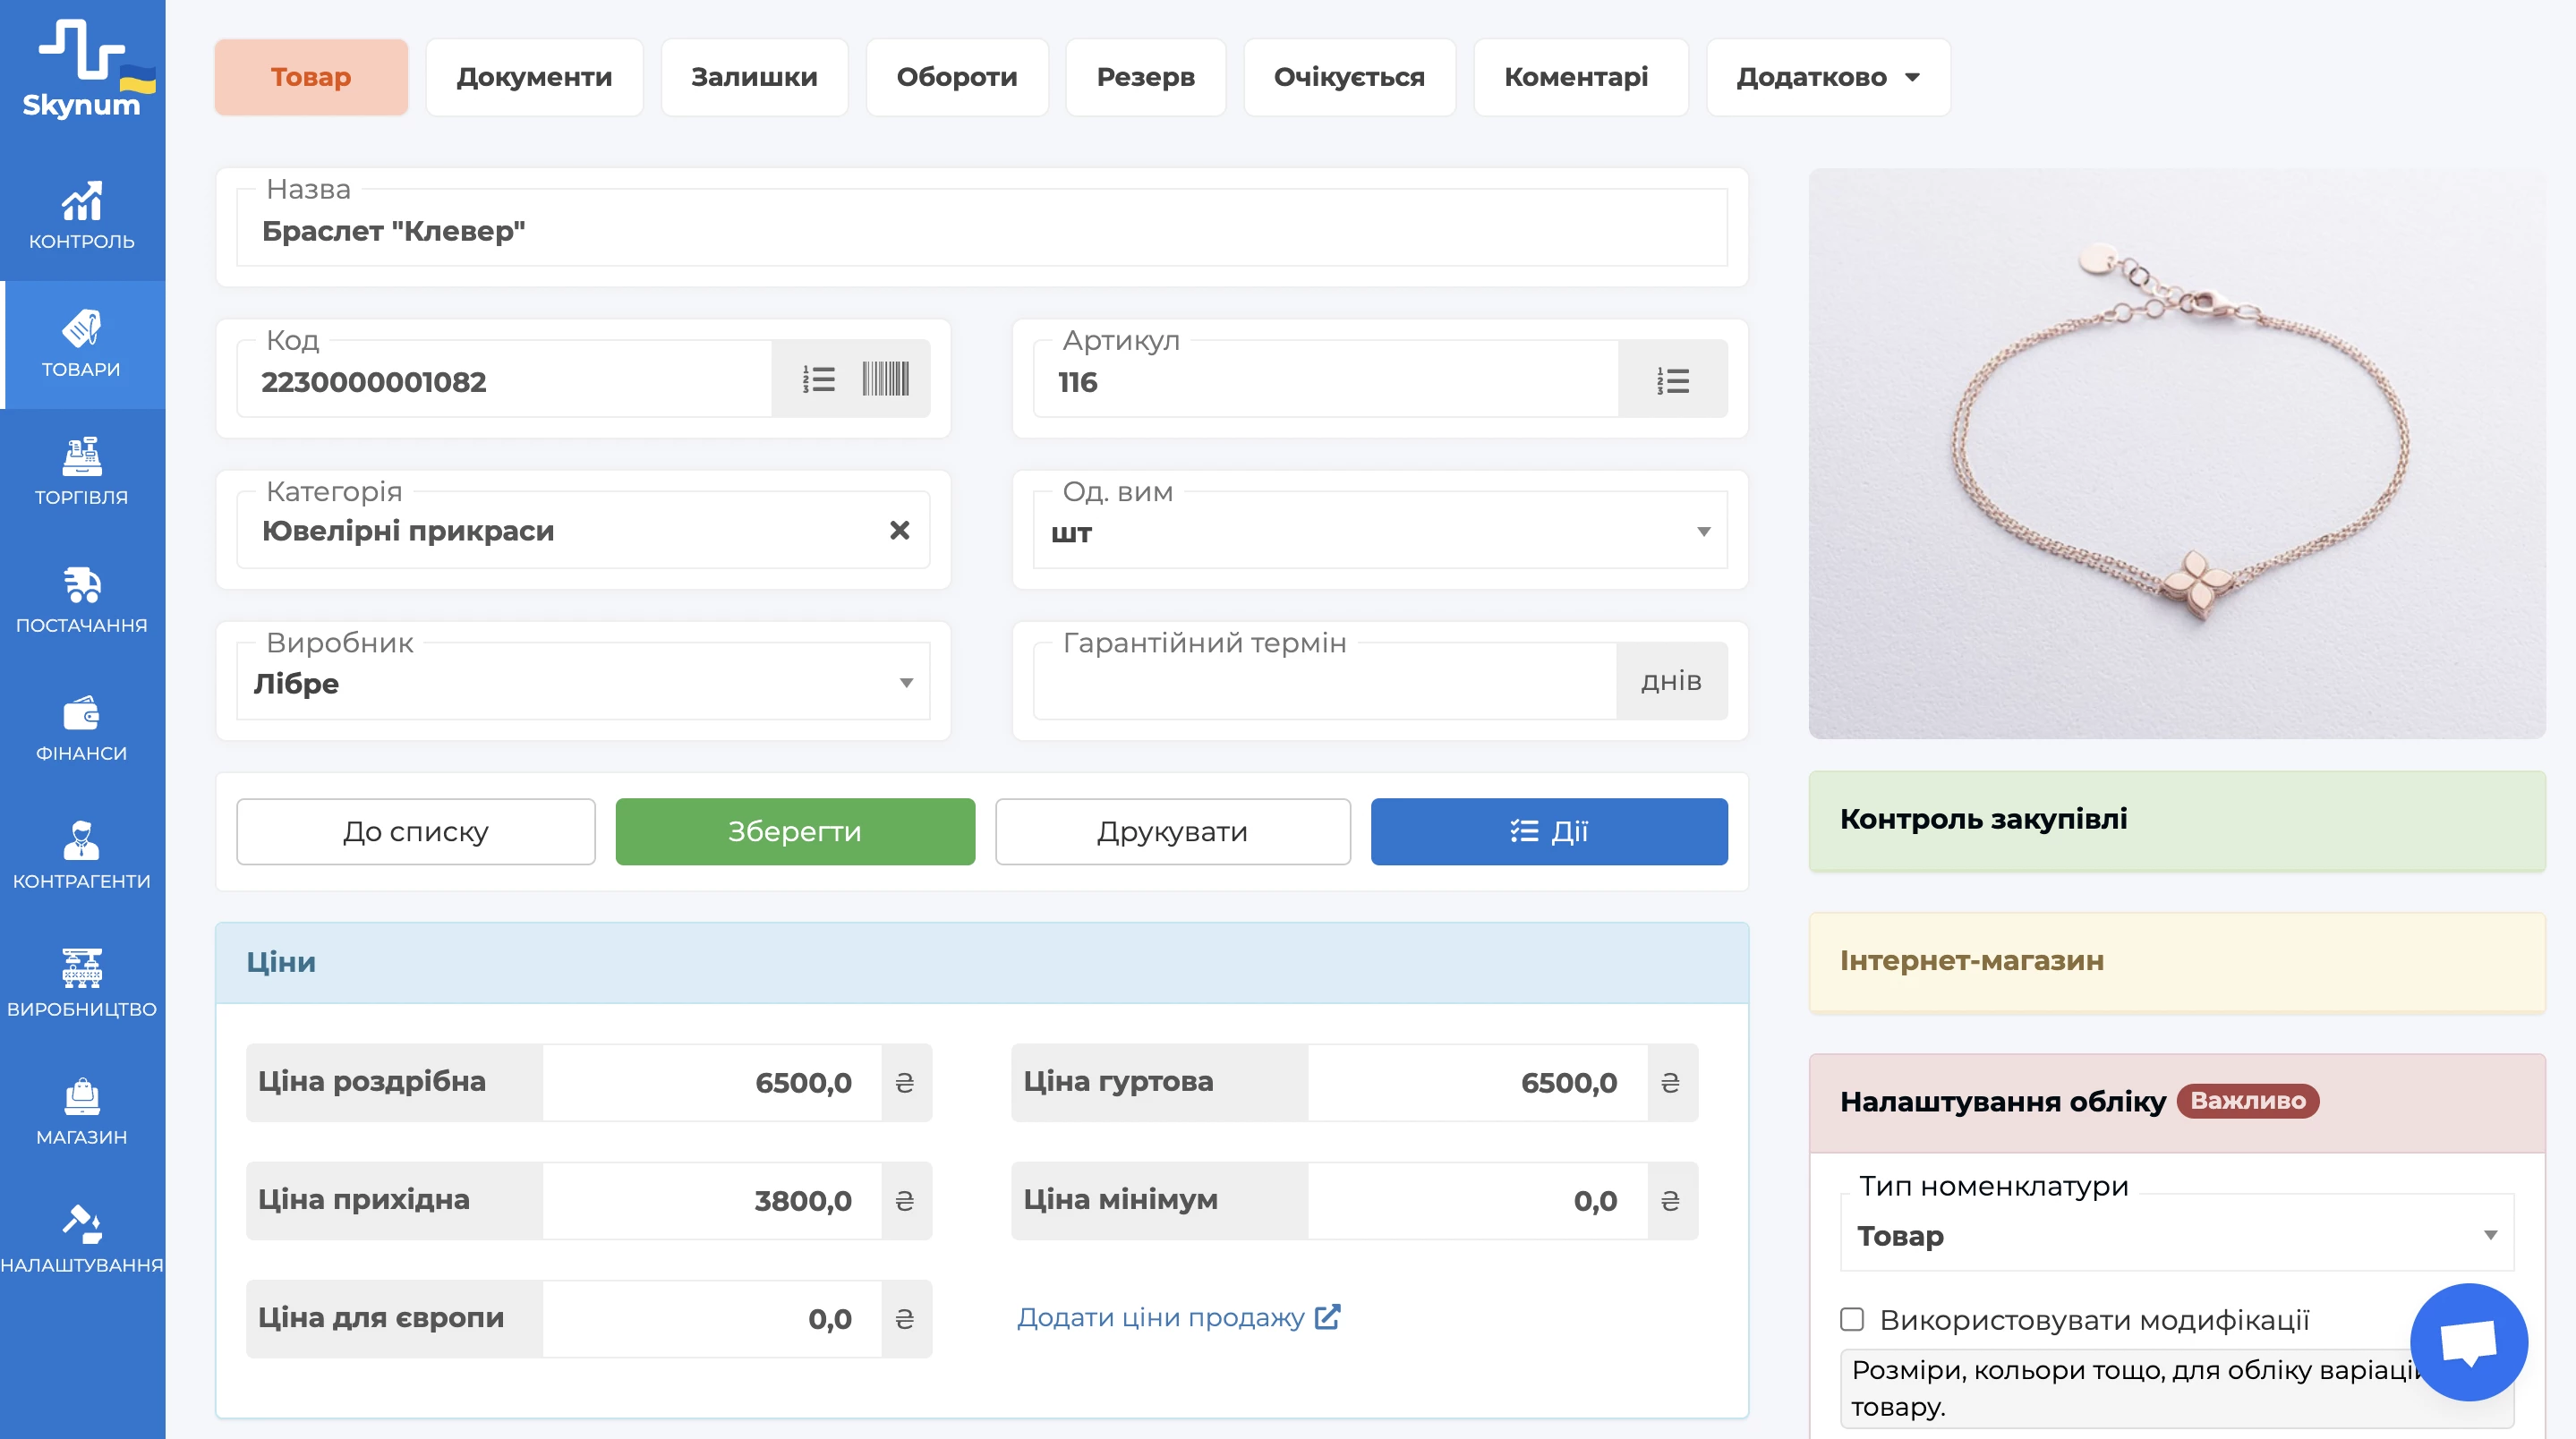This screenshot has height=1439, width=2576.
Task: Open the Виробництво section in sidebar
Action: point(81,983)
